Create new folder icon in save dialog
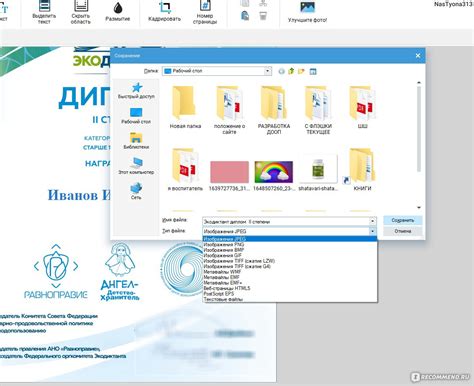This screenshot has height=386, width=474. click(x=301, y=71)
